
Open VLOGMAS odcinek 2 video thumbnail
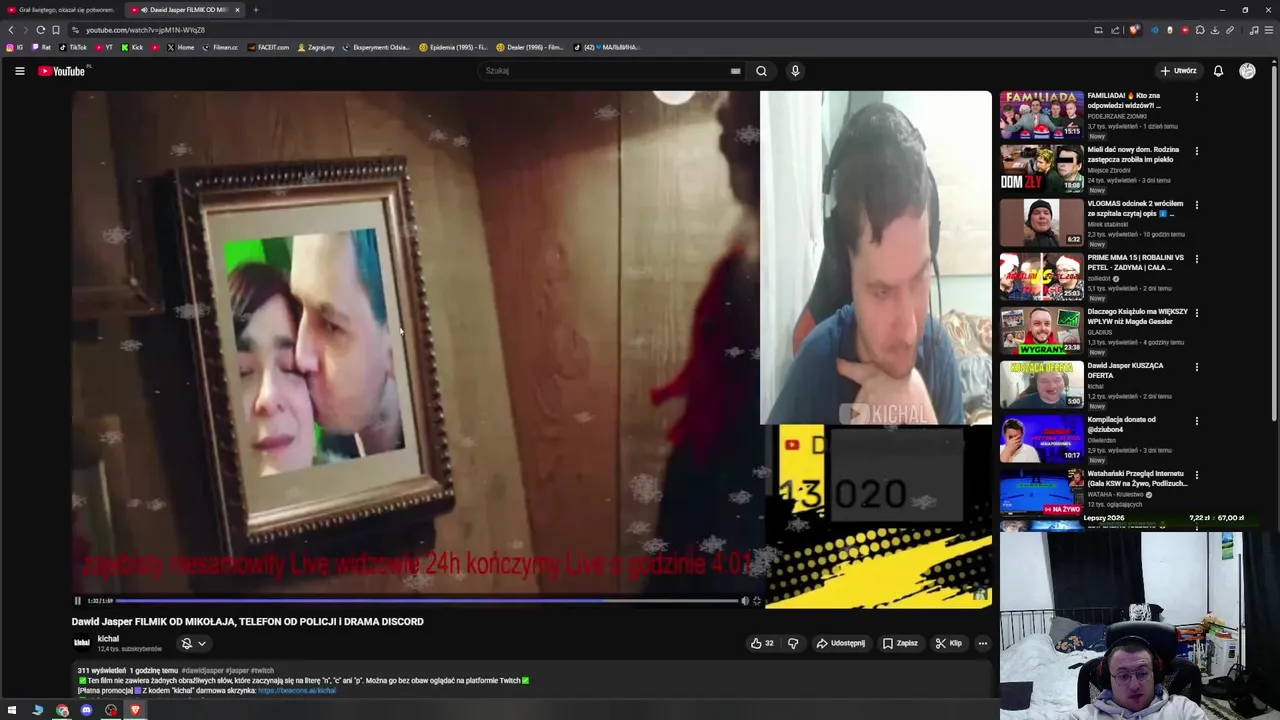coord(1041,223)
